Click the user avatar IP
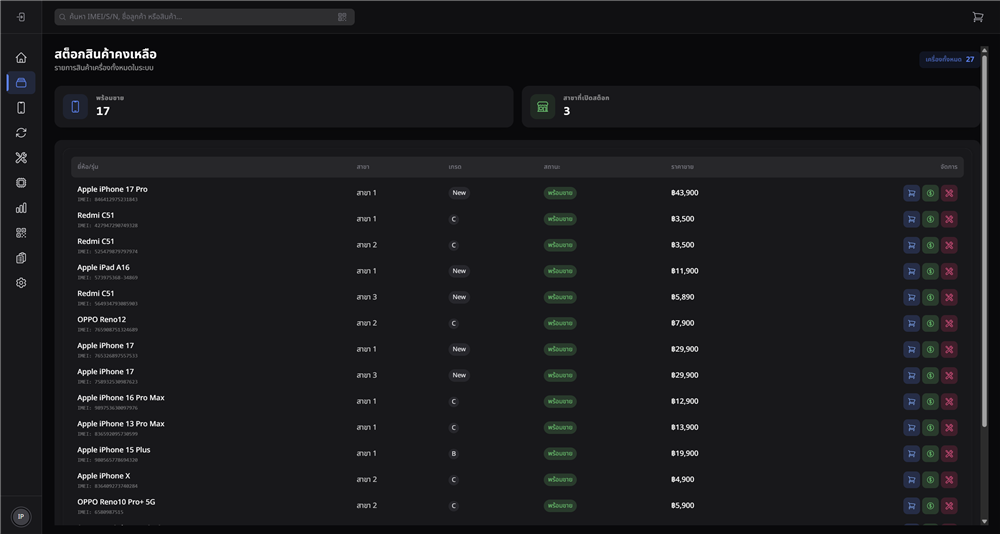The width and height of the screenshot is (1000, 534). click(21, 517)
